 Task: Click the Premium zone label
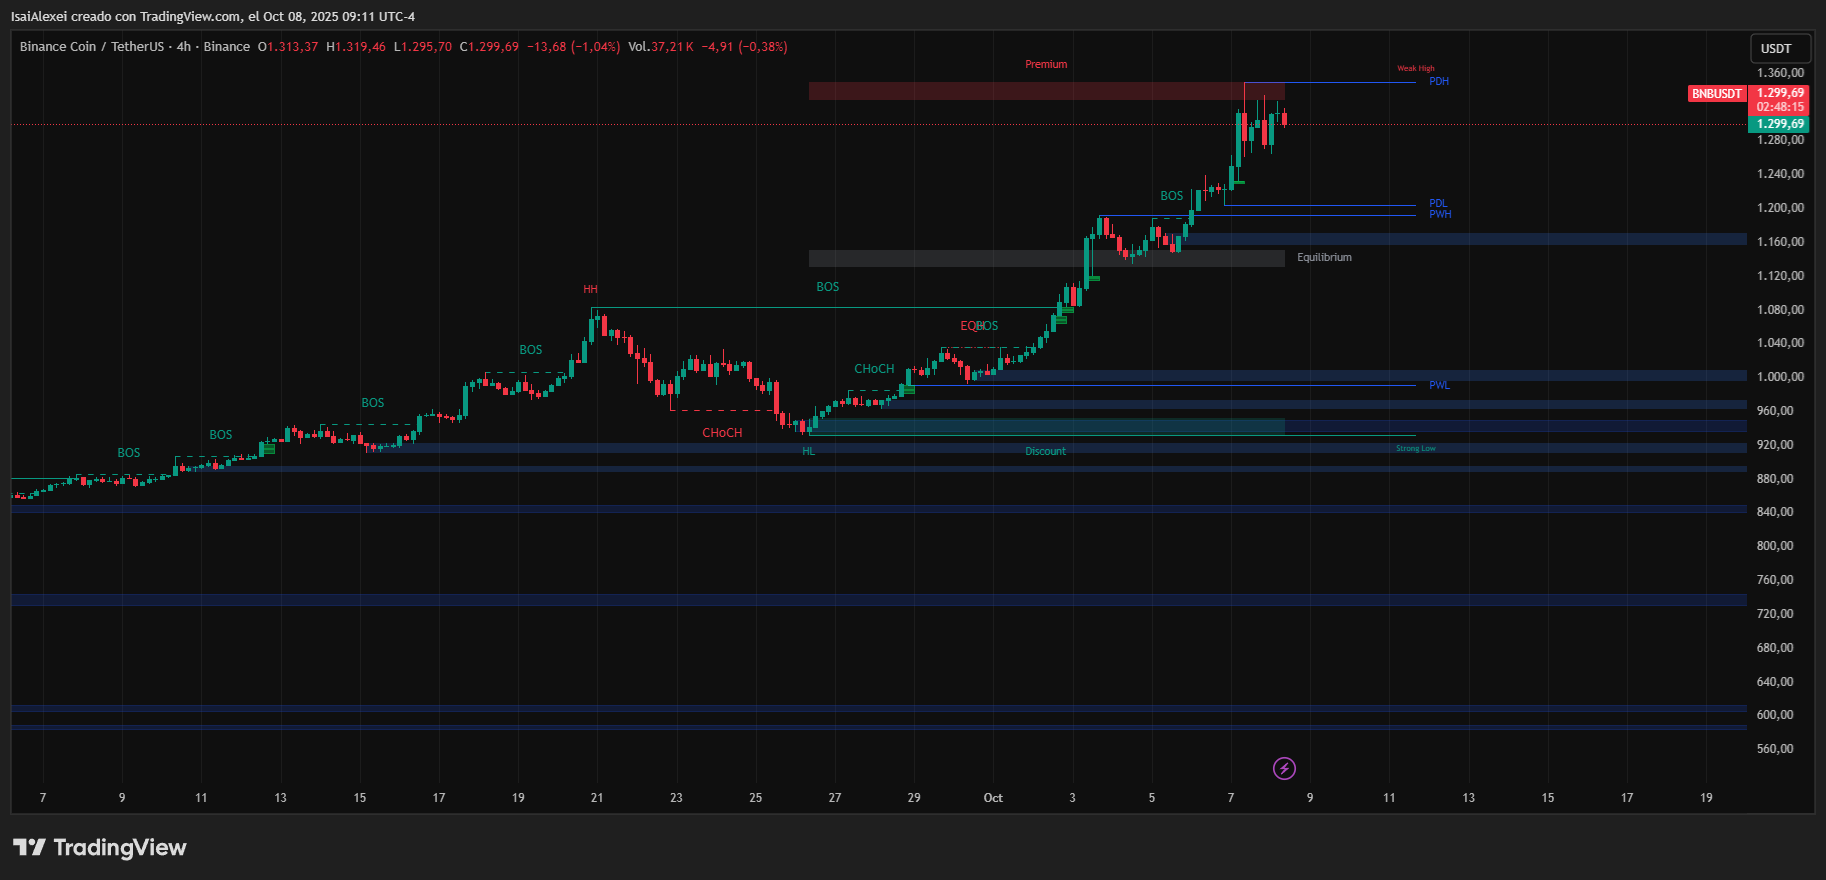[1046, 64]
